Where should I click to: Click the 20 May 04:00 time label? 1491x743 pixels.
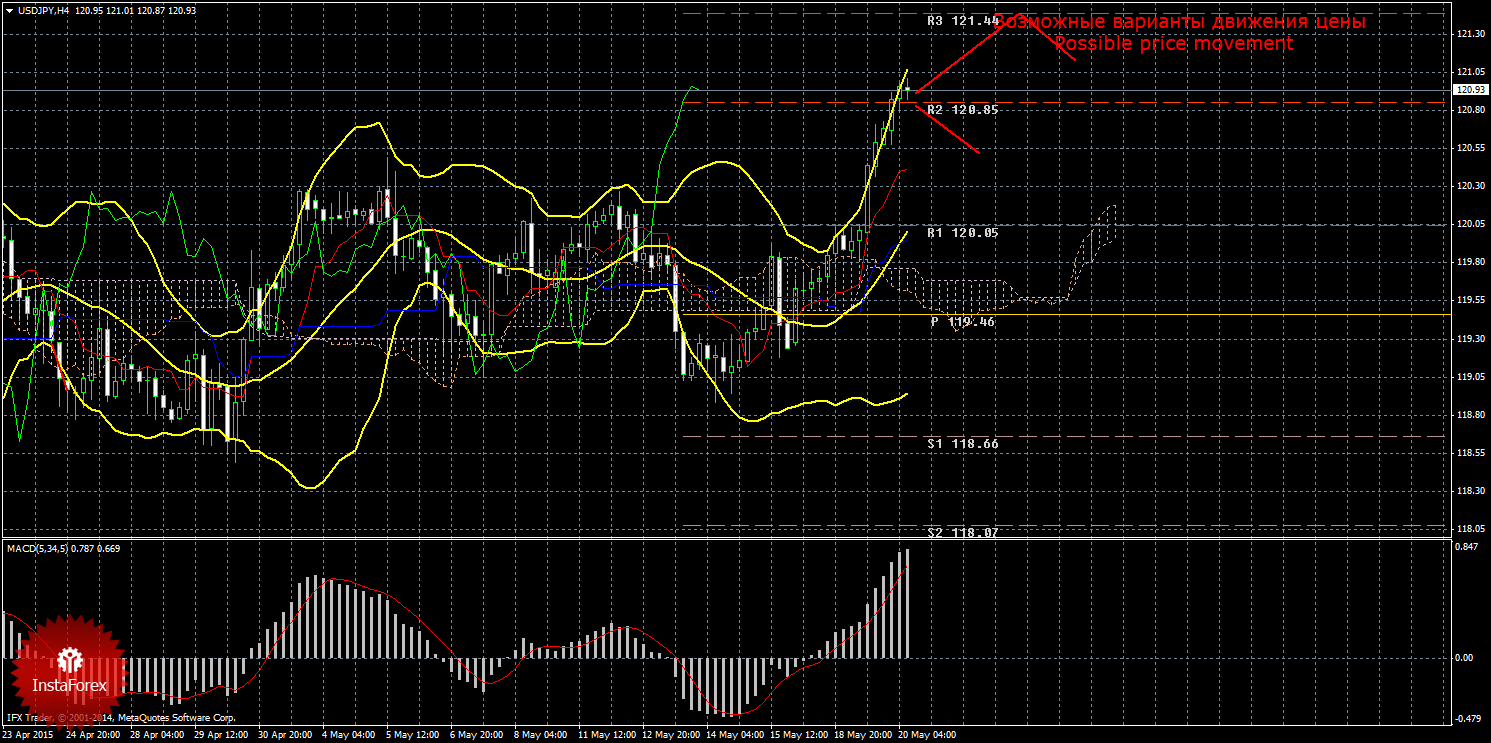click(x=927, y=735)
